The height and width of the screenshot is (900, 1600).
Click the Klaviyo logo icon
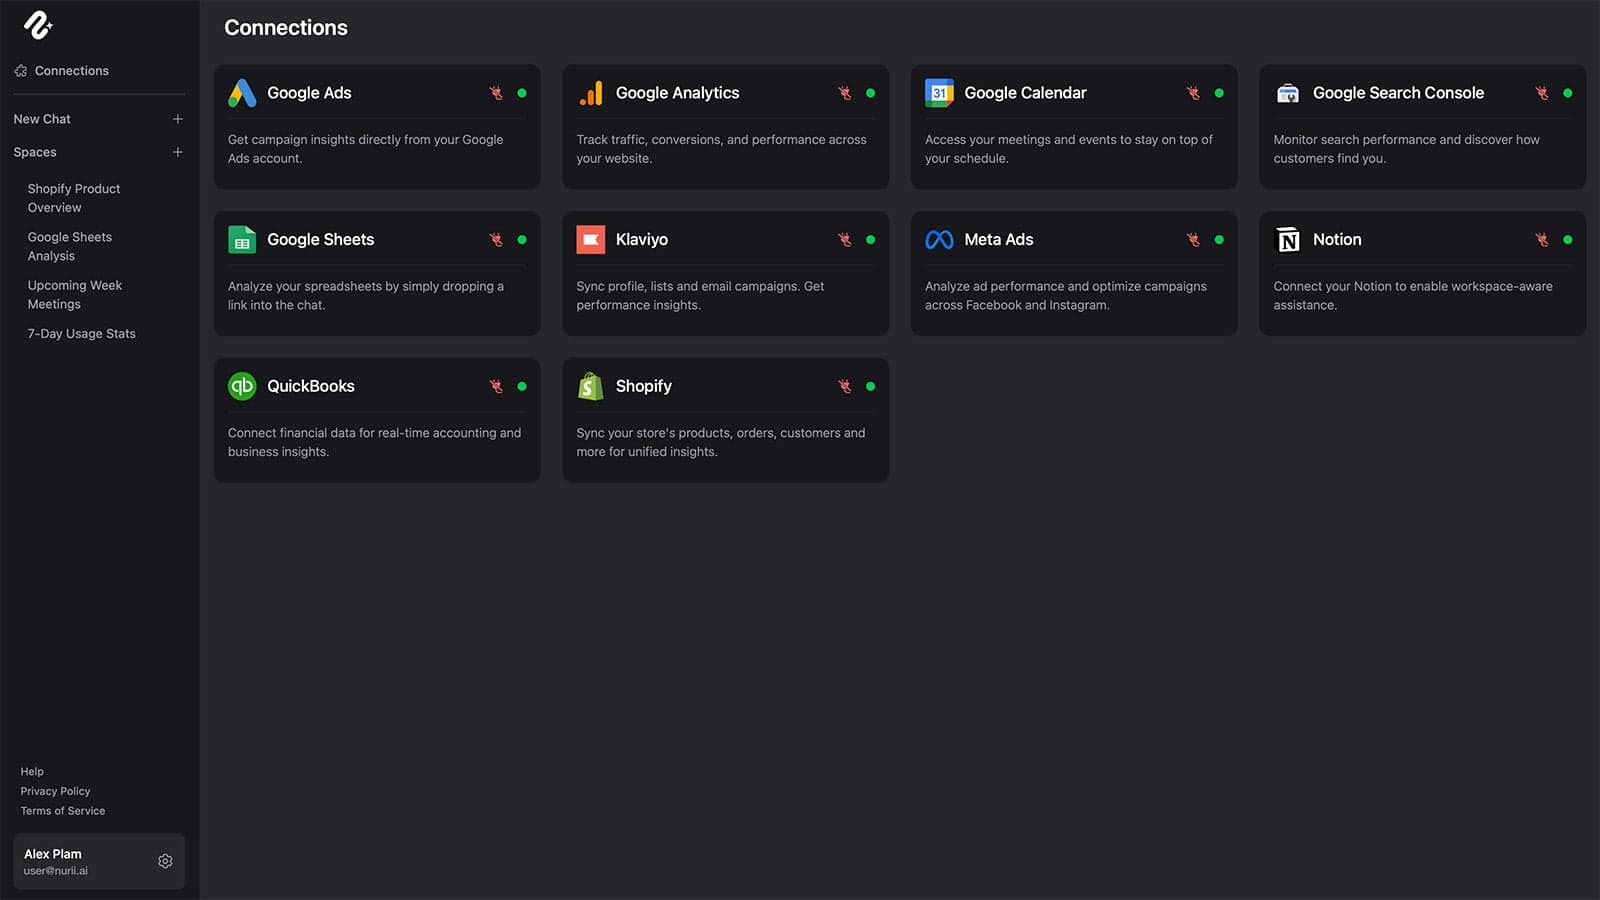(x=591, y=240)
